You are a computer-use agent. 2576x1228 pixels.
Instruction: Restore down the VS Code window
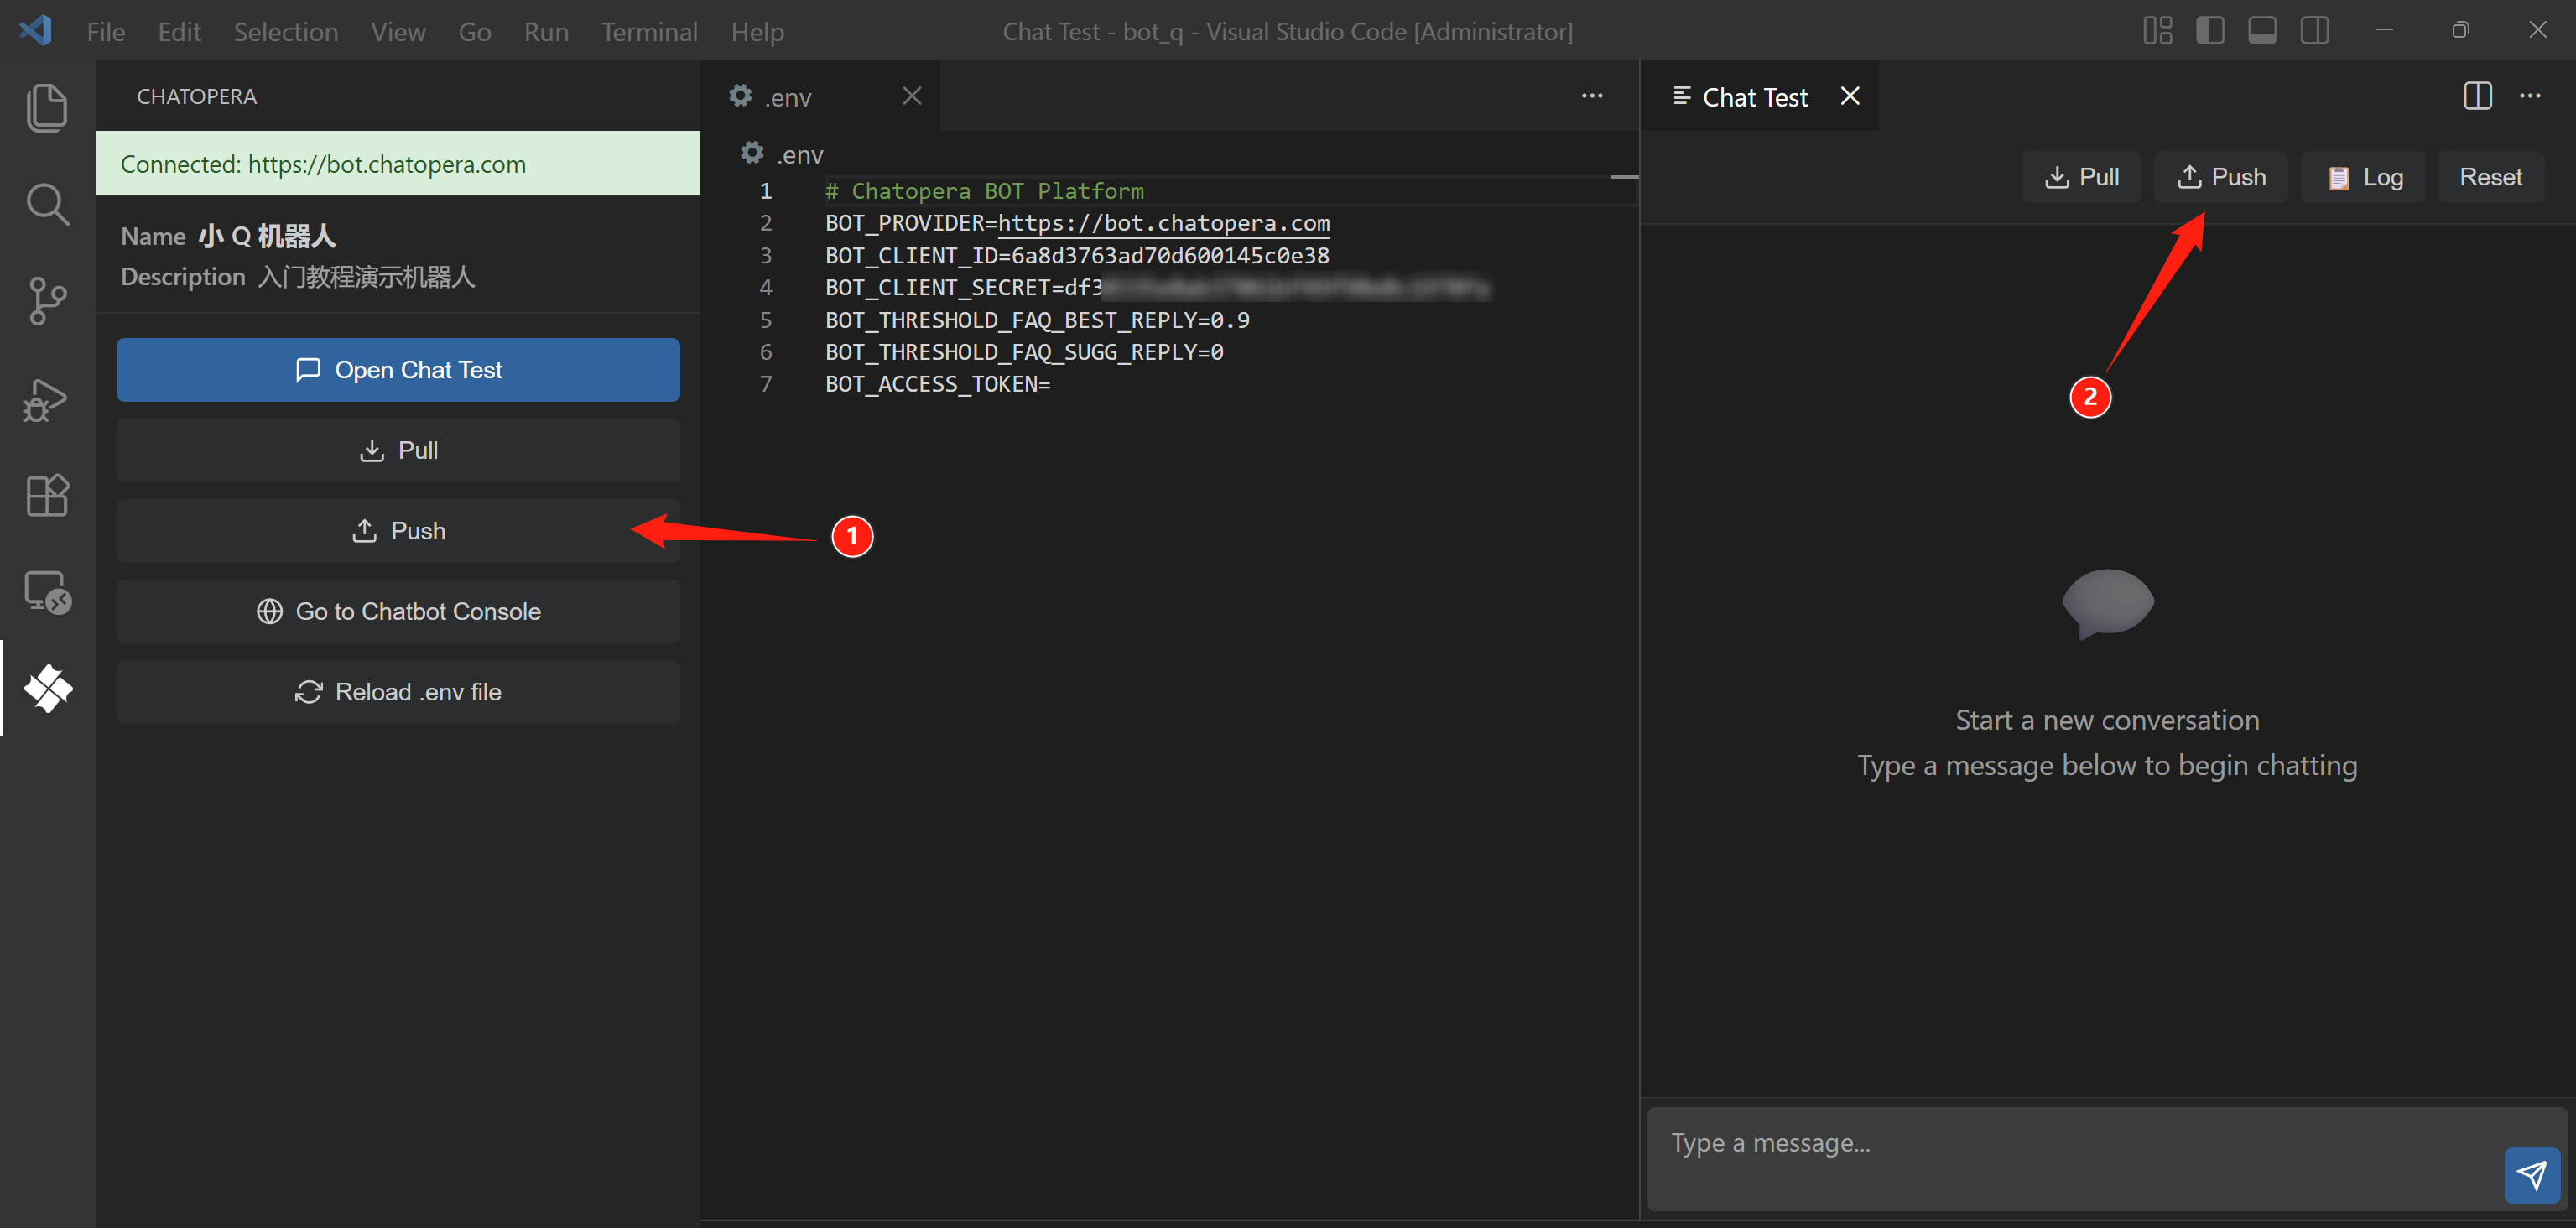(2460, 30)
